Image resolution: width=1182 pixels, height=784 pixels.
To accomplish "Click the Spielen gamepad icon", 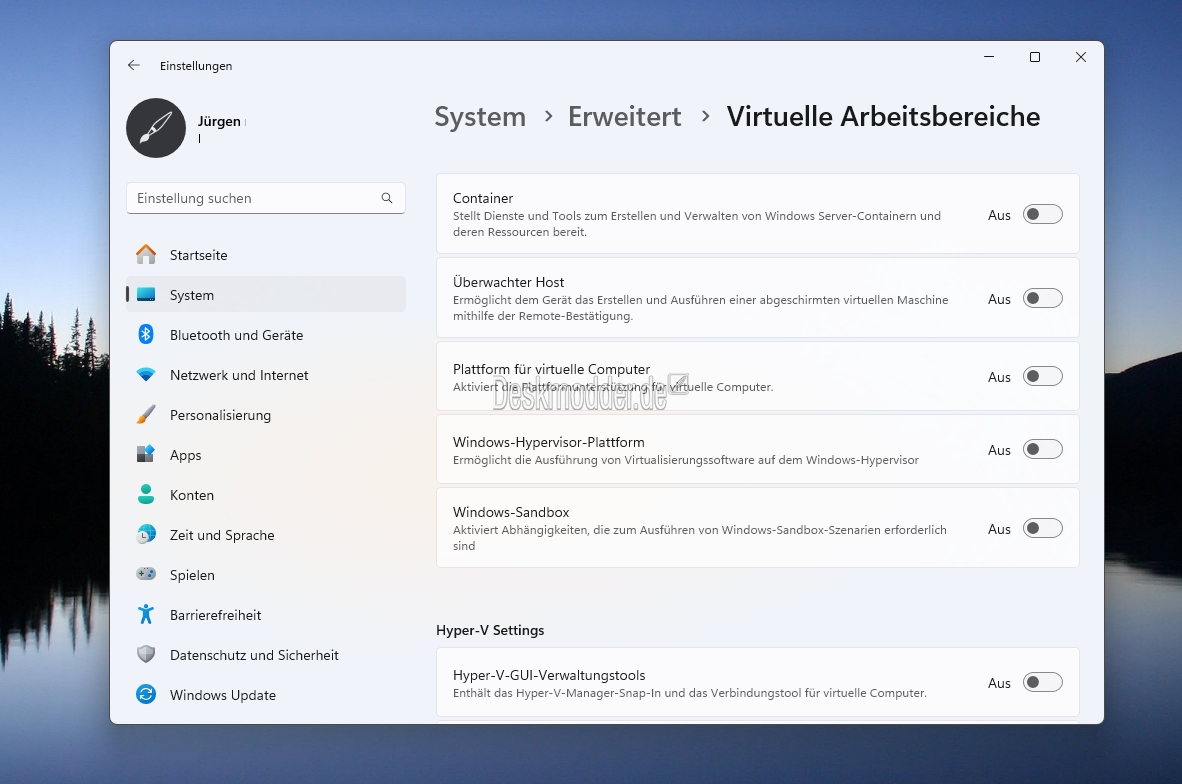I will [x=146, y=574].
